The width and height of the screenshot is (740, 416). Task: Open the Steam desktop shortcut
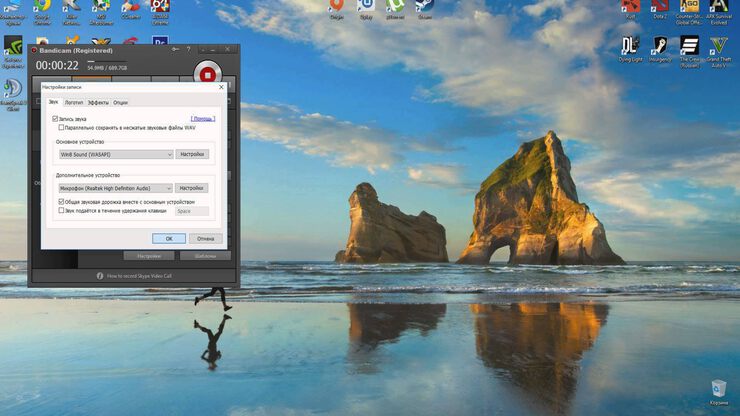(x=424, y=8)
